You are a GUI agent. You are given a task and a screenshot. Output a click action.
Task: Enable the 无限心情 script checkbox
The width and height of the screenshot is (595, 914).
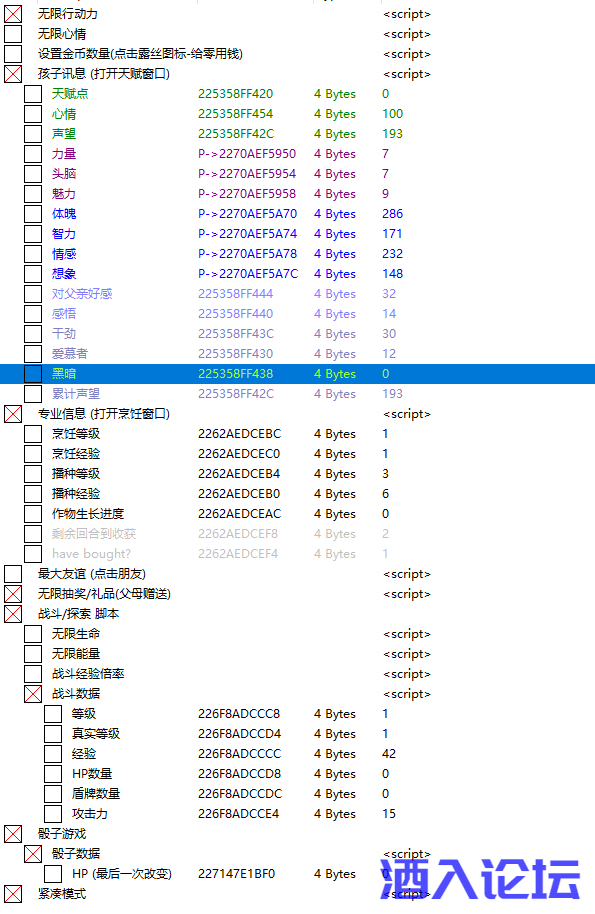pos(13,34)
